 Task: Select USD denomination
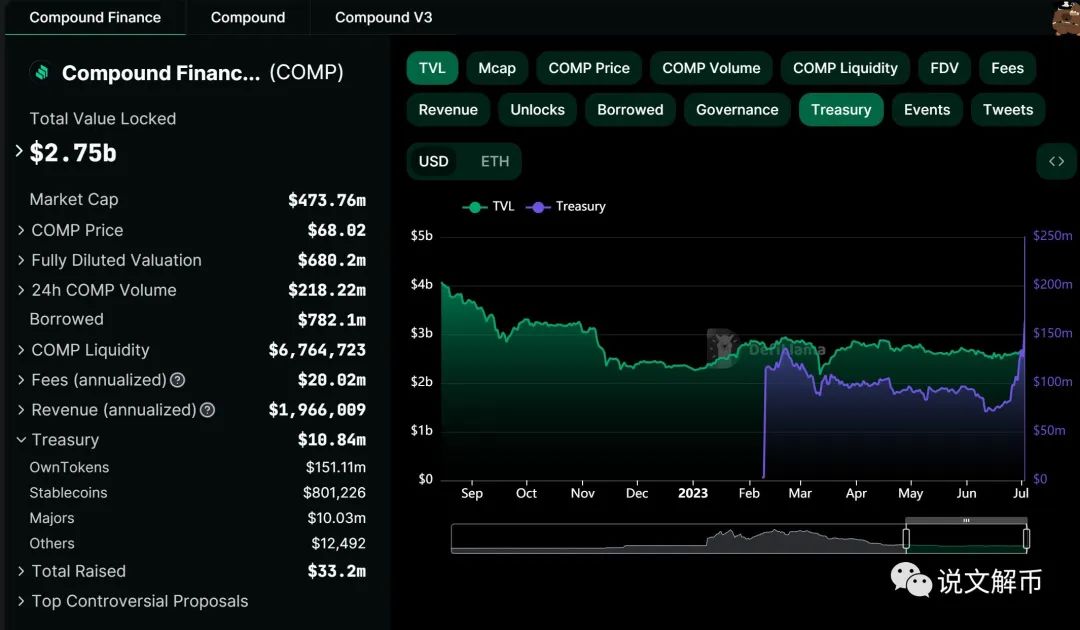(x=434, y=162)
